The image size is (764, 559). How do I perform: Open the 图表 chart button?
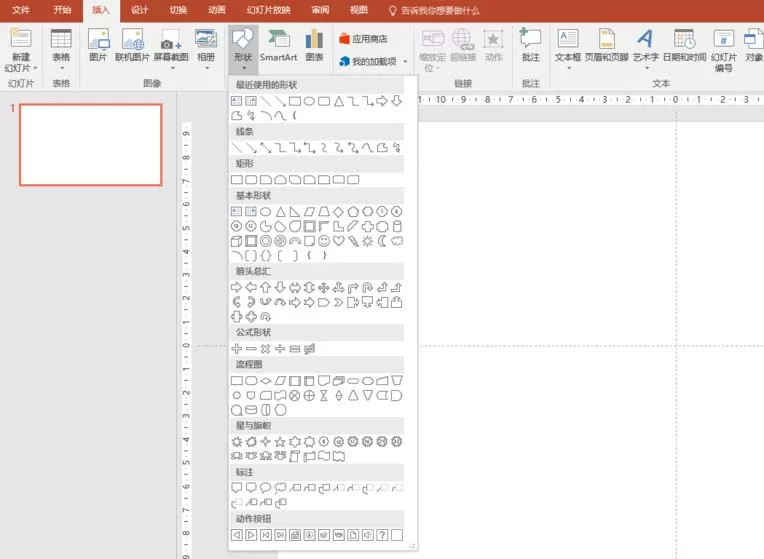(x=314, y=46)
